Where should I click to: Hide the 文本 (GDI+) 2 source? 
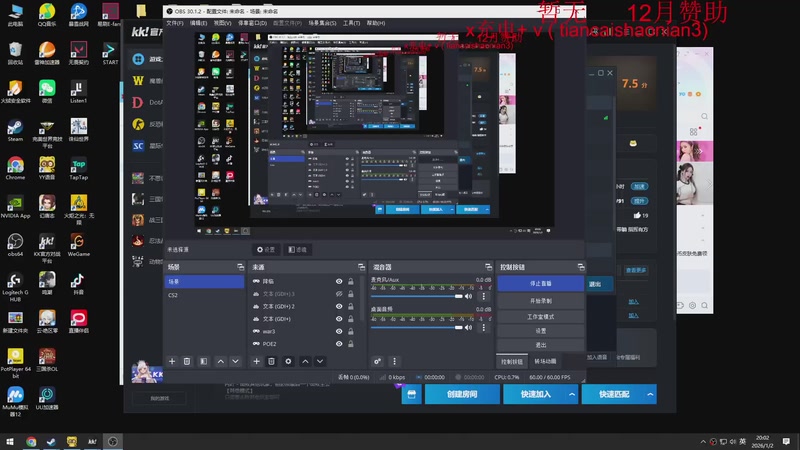(x=339, y=306)
